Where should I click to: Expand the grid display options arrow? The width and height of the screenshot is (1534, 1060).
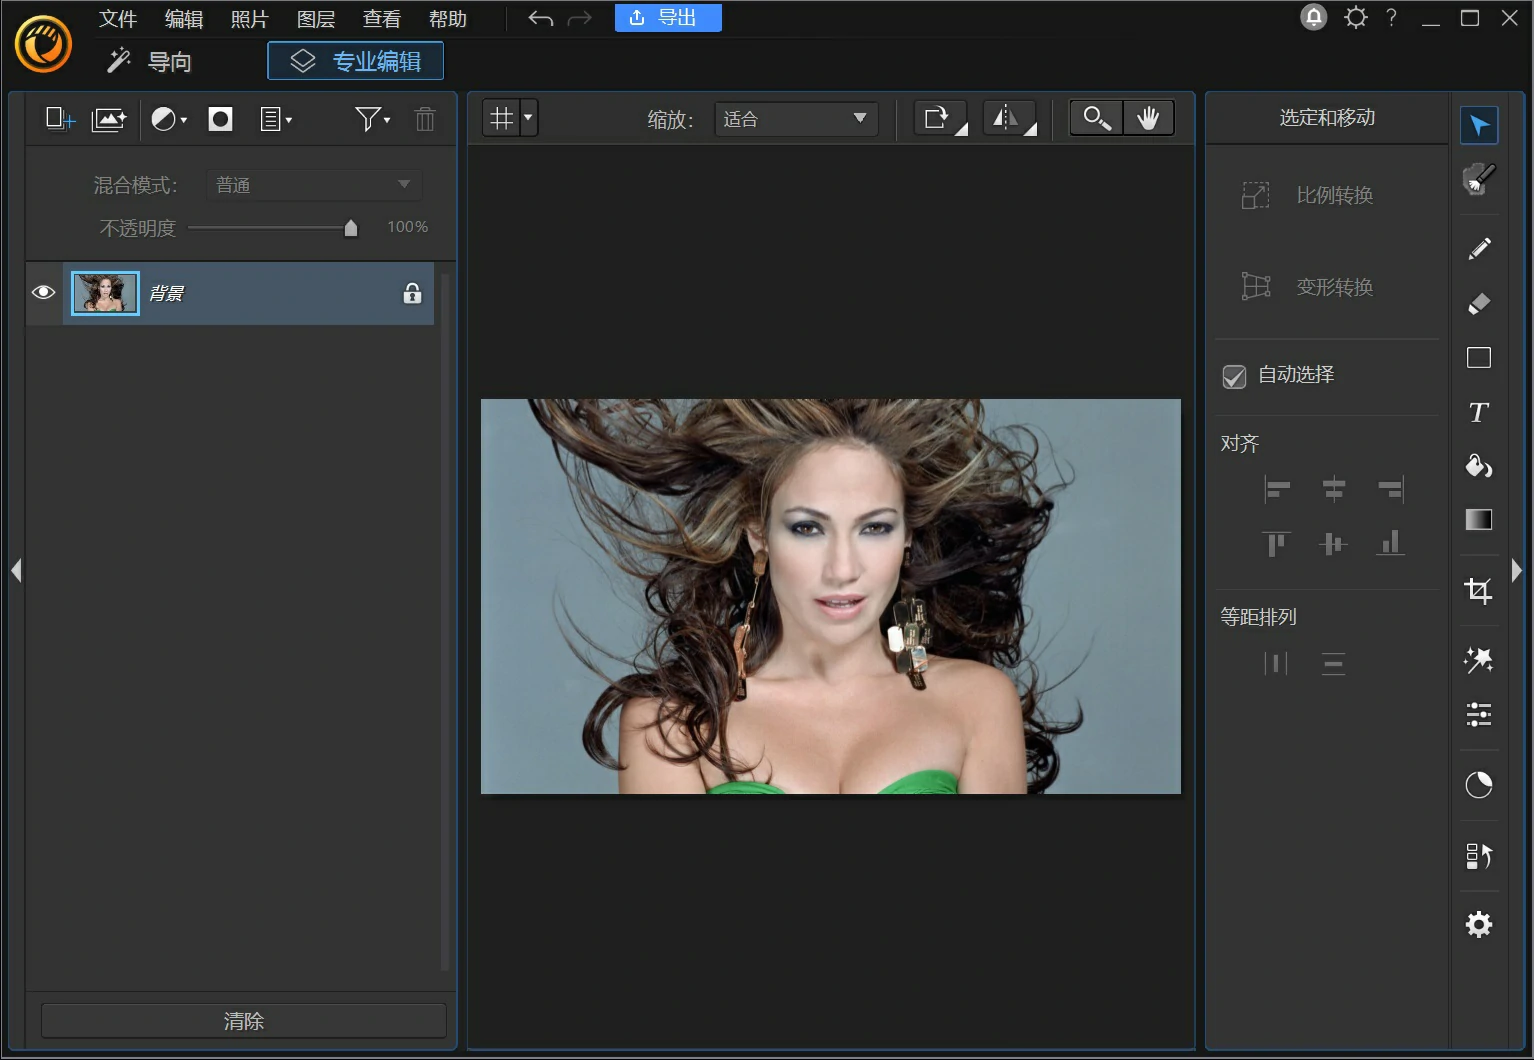[528, 118]
